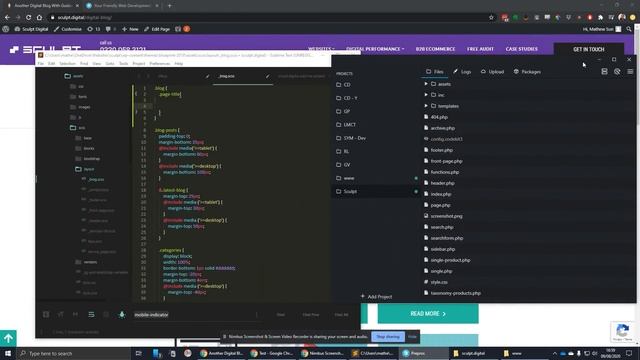Select the LMCT project
The image size is (640, 360).
click(x=376, y=124)
